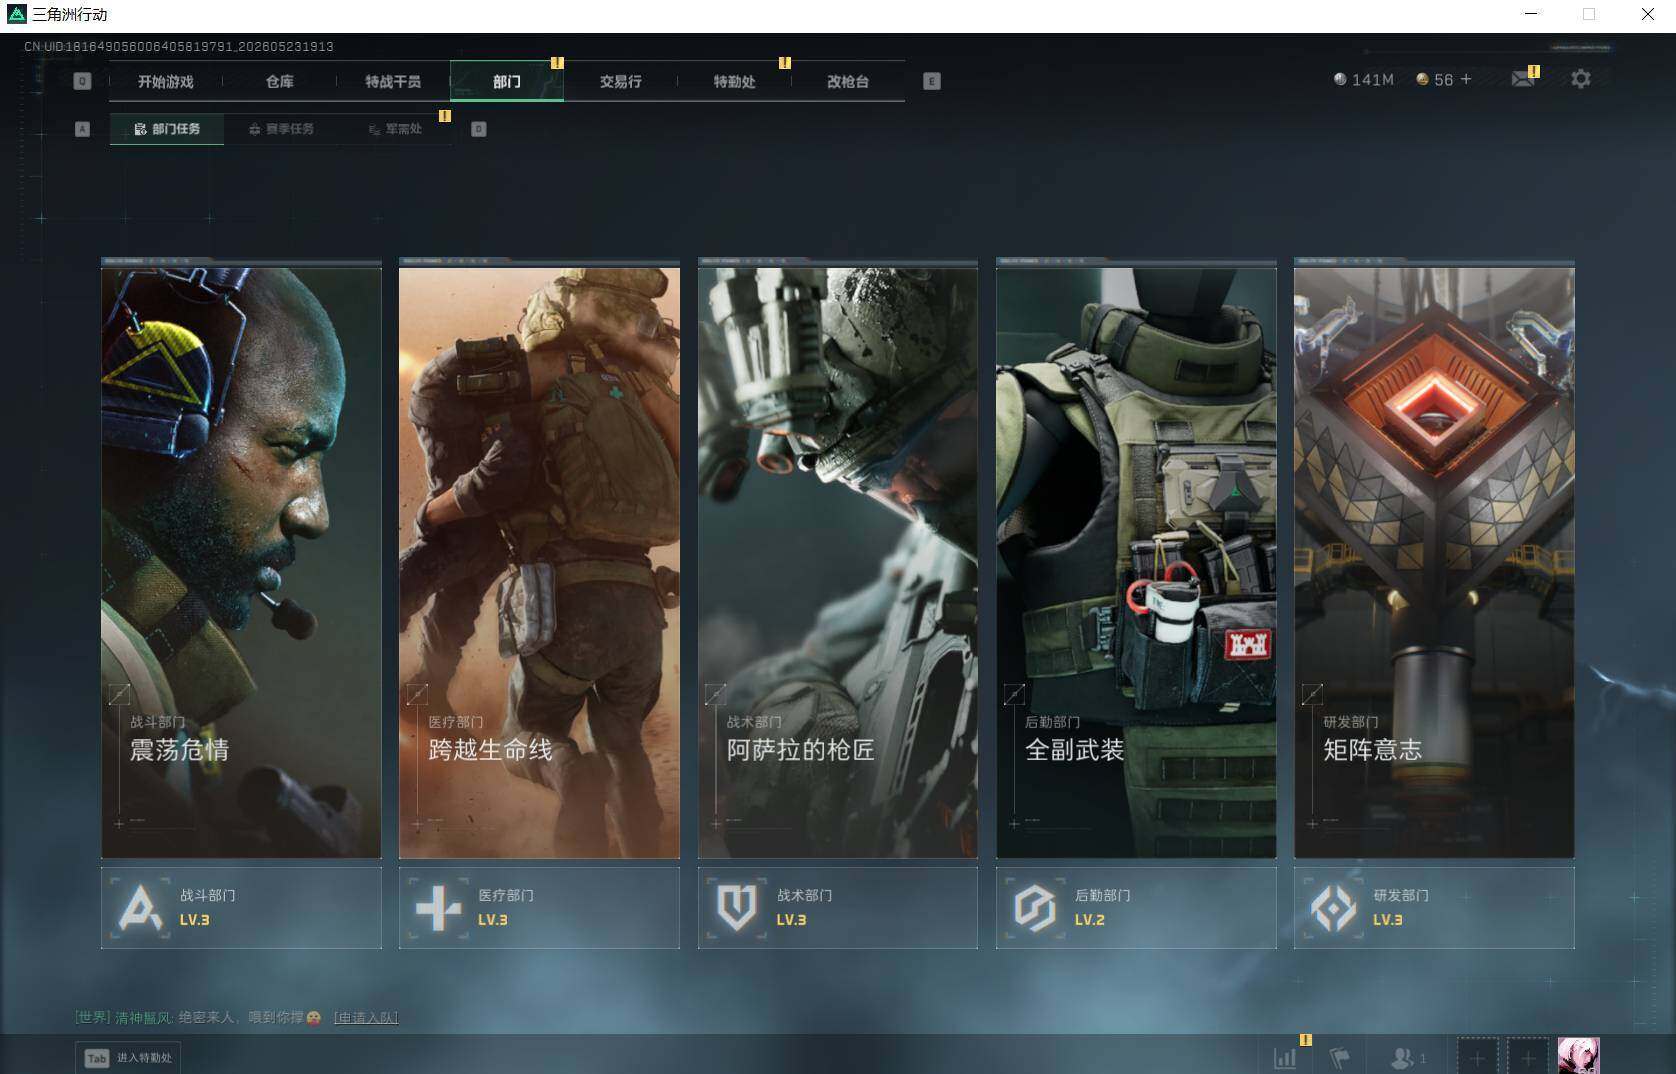Open the 矩阵意志 research department card
This screenshot has height=1074, width=1676.
[1434, 562]
